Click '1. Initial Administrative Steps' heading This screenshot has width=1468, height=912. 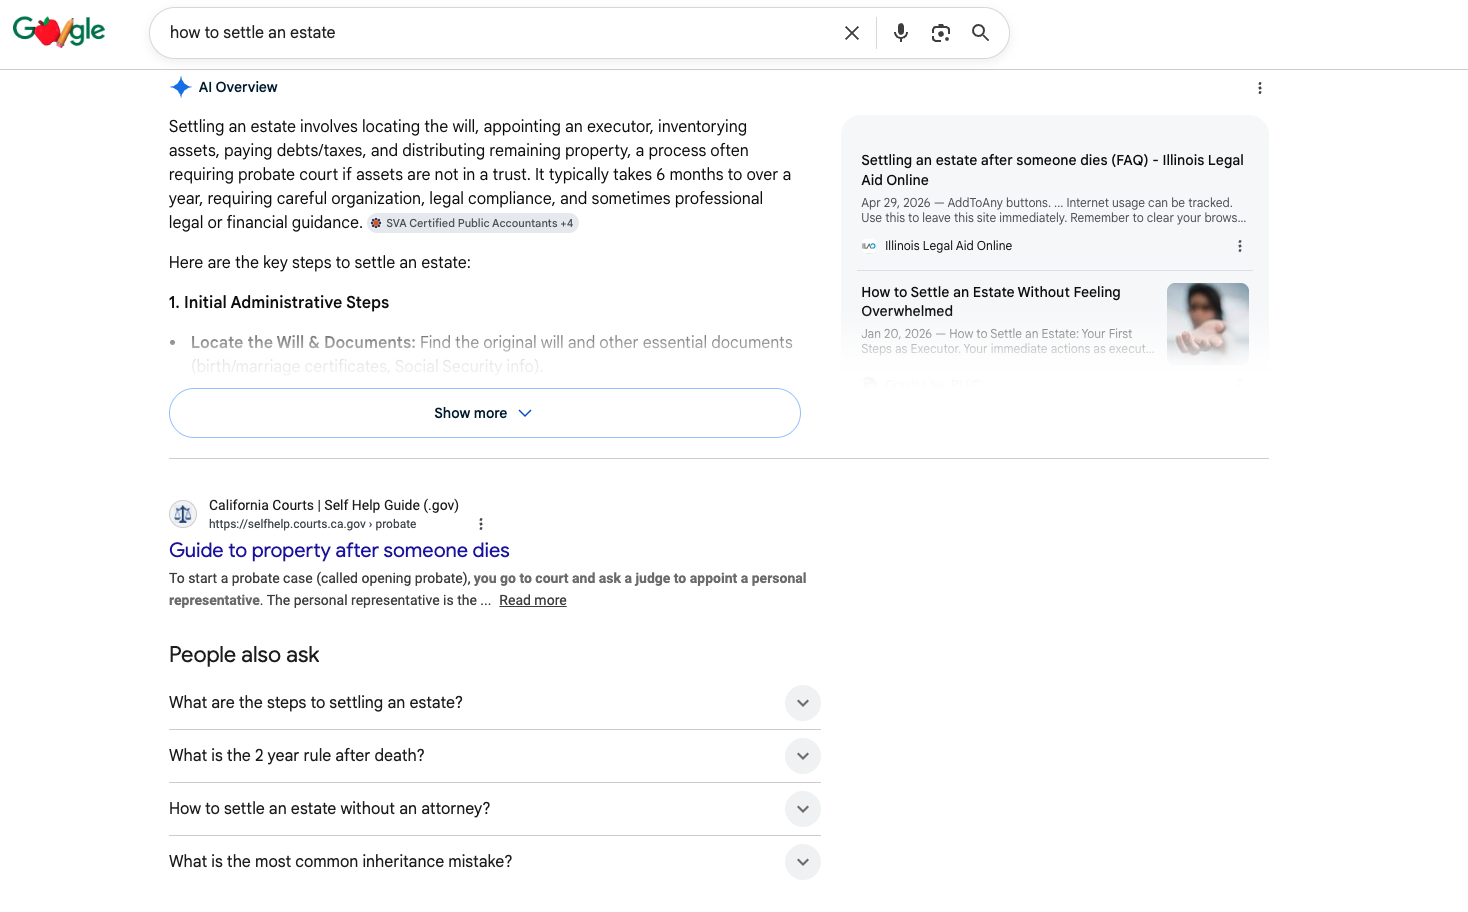[x=279, y=302]
